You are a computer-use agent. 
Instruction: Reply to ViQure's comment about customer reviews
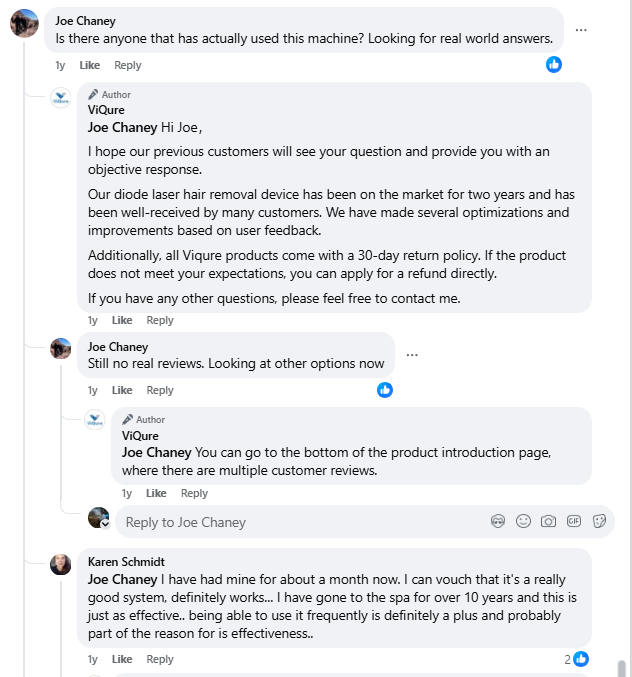coord(194,493)
